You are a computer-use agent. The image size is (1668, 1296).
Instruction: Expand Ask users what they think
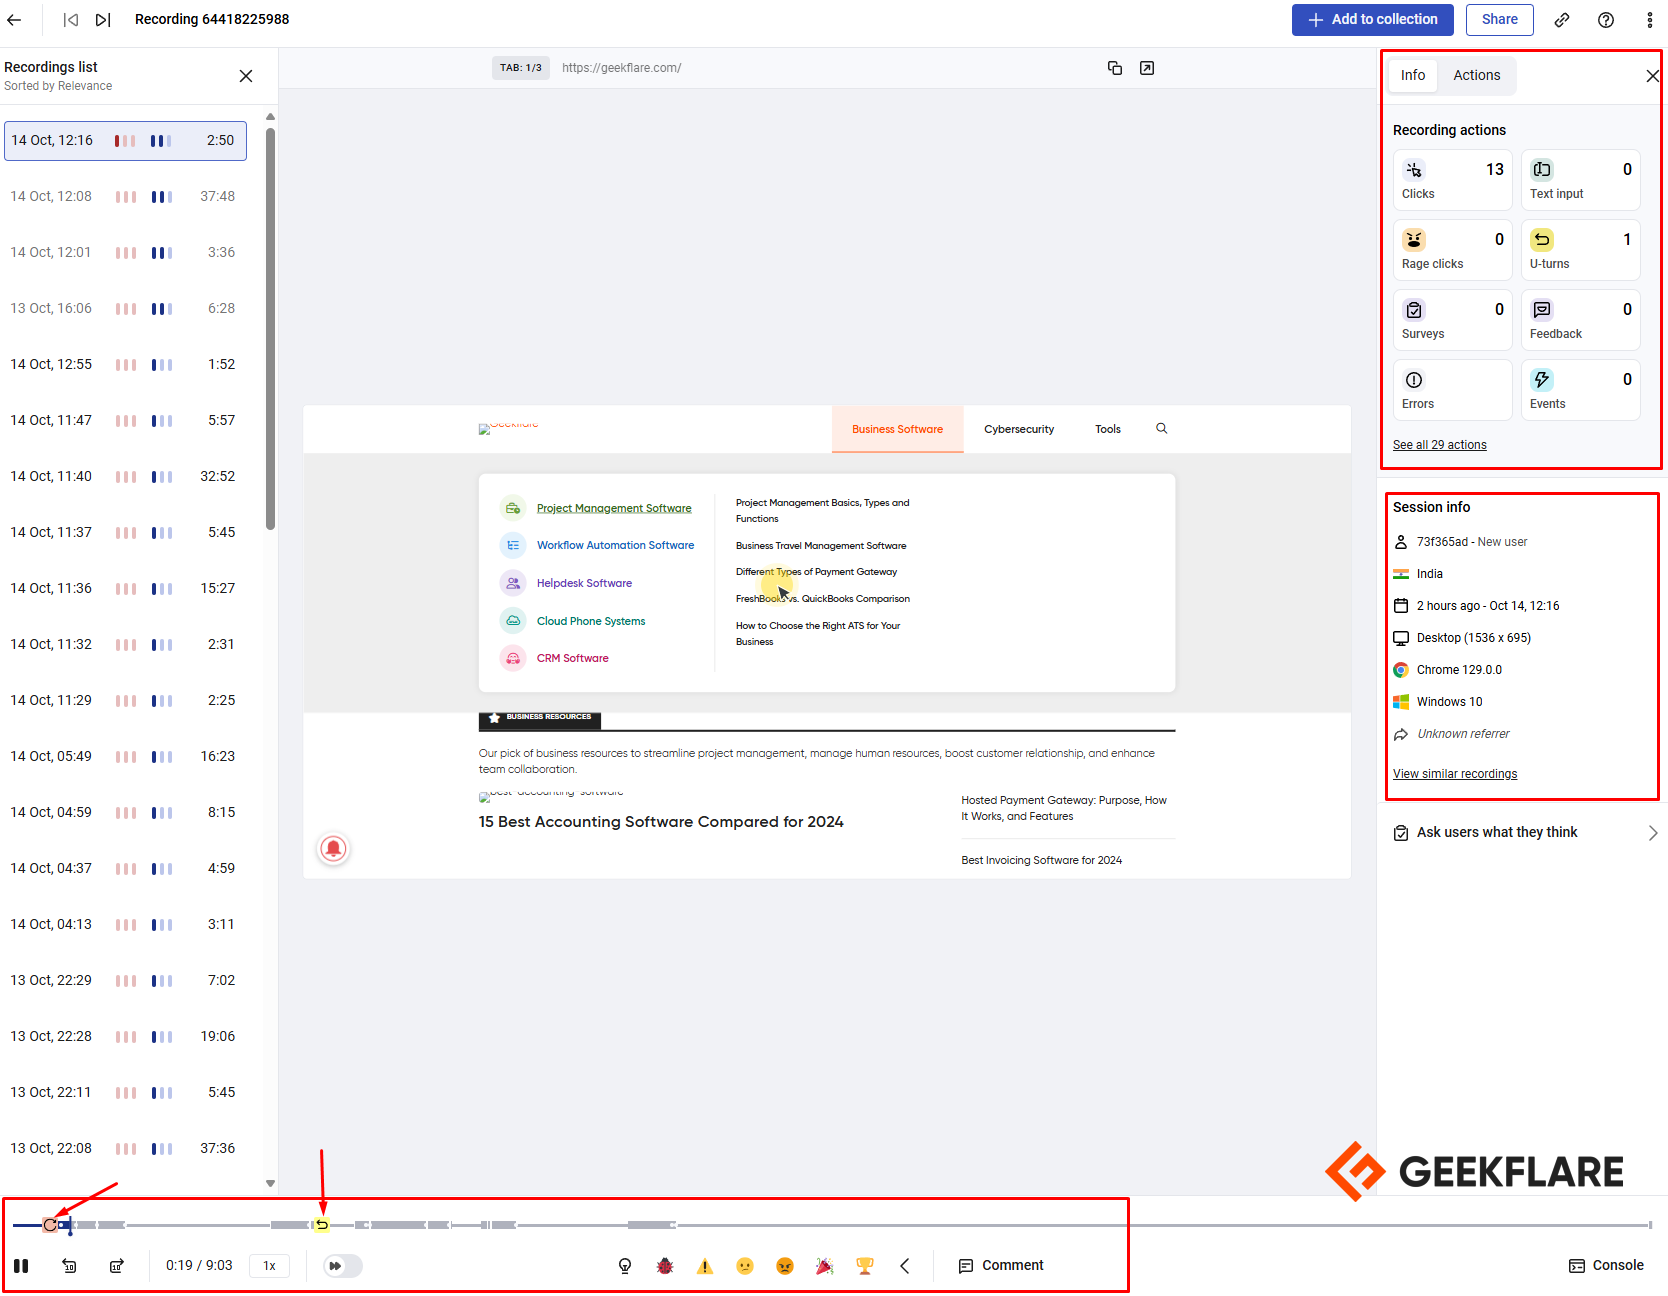(x=1526, y=832)
